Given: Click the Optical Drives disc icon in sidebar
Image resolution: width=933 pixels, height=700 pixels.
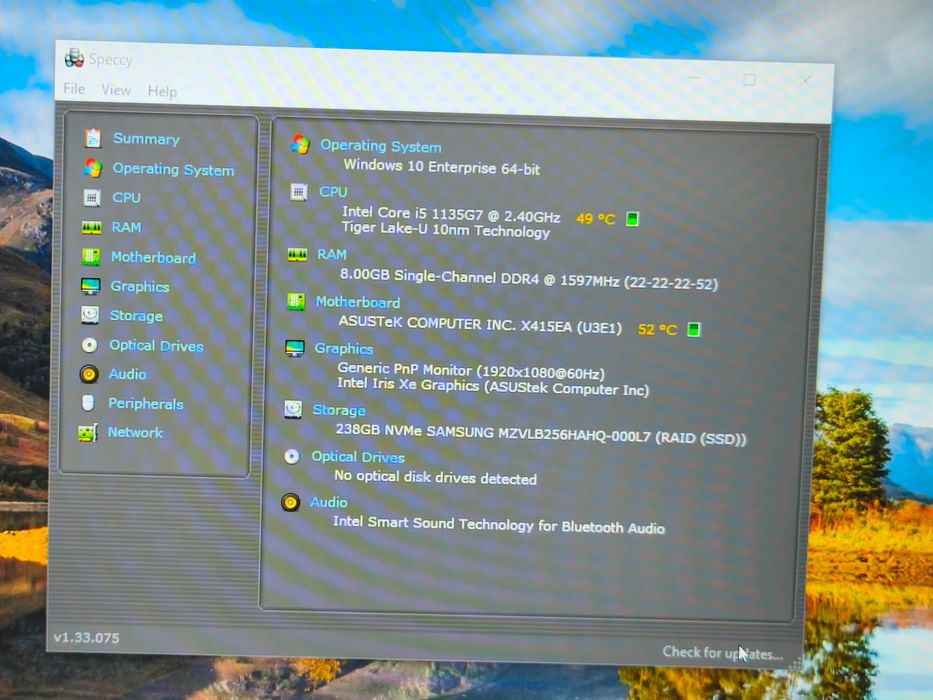Looking at the screenshot, I should pyautogui.click(x=89, y=345).
